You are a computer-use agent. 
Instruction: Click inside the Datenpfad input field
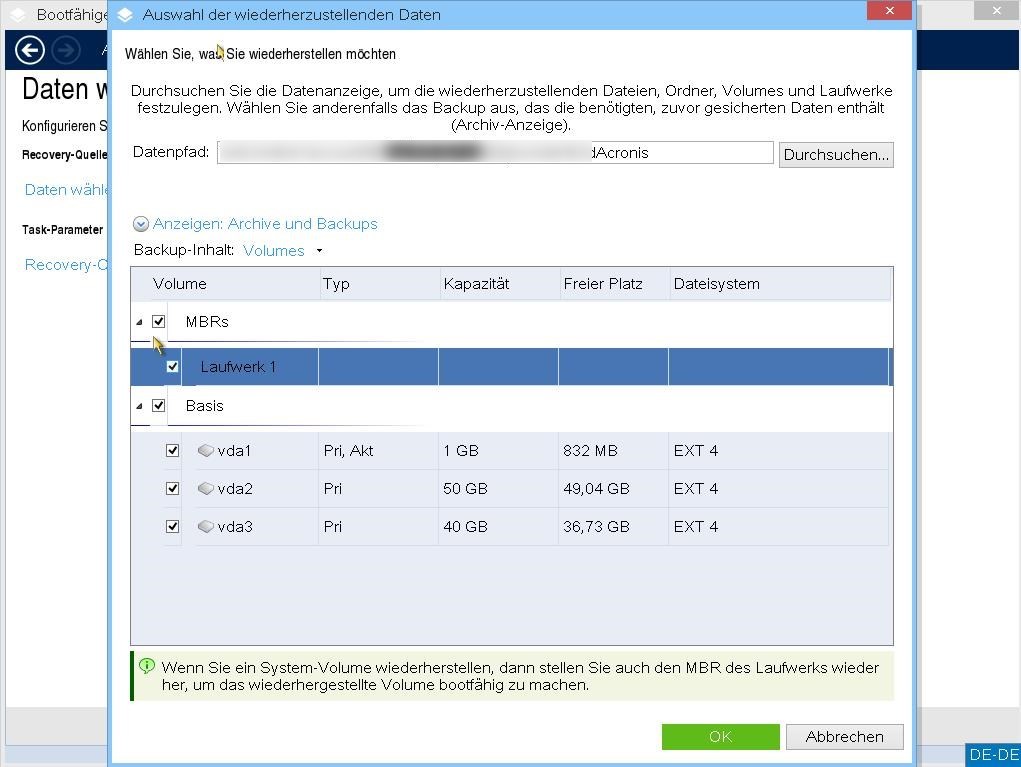[x=495, y=152]
